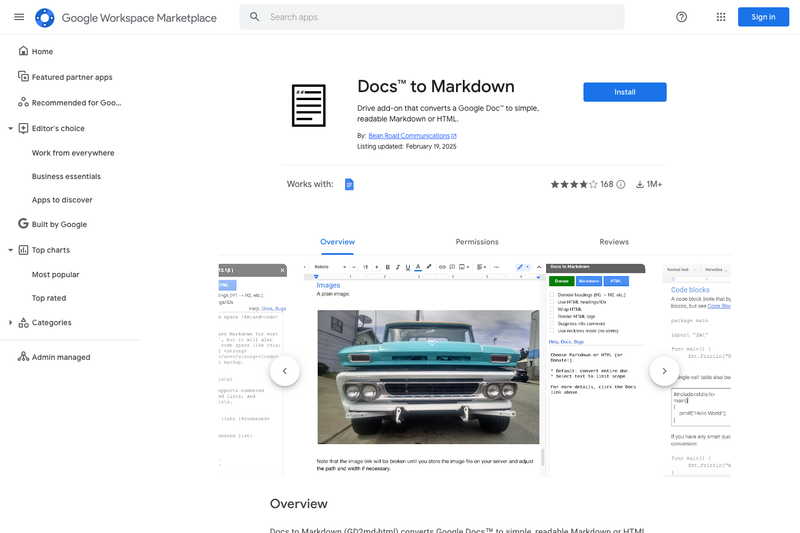Open the Google apps grid
Viewport: 800px width, 533px height.
coord(720,17)
